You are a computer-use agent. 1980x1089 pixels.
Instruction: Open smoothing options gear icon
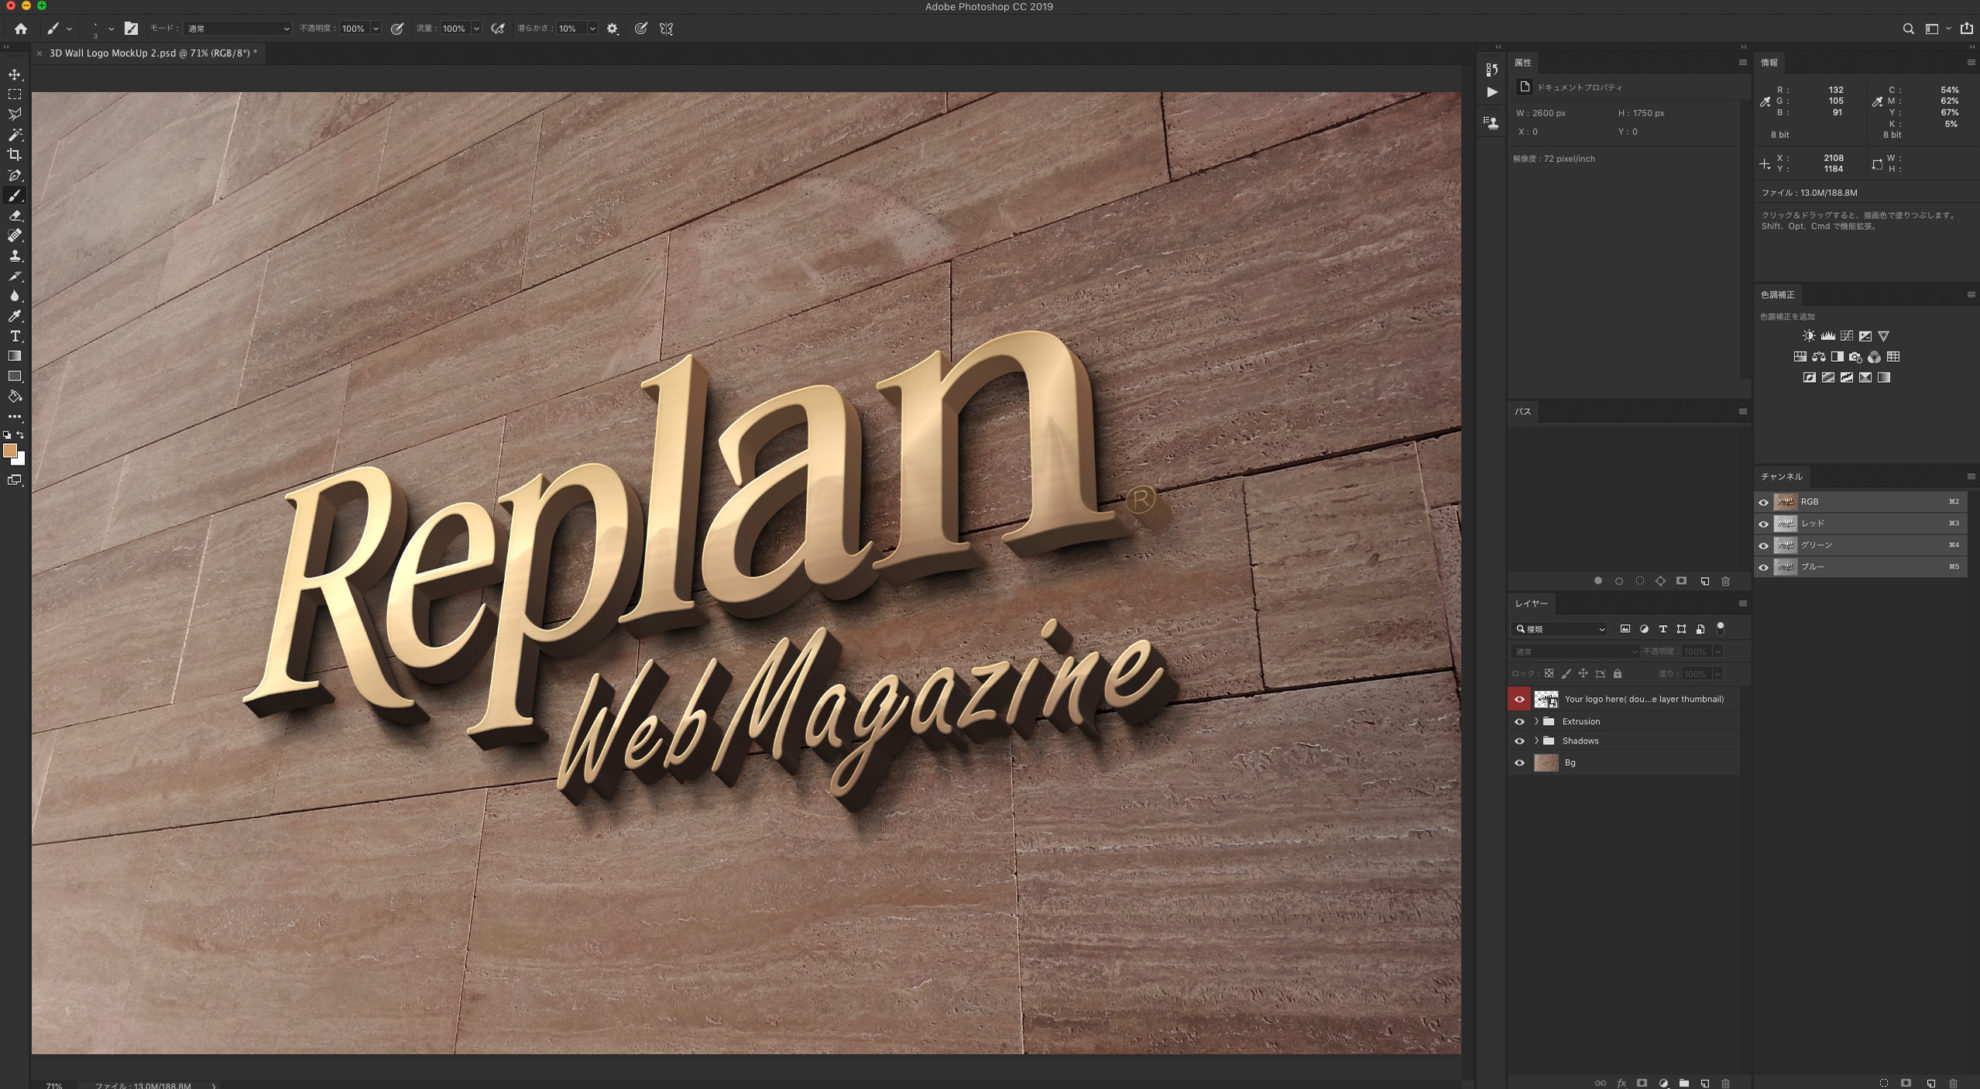(613, 29)
